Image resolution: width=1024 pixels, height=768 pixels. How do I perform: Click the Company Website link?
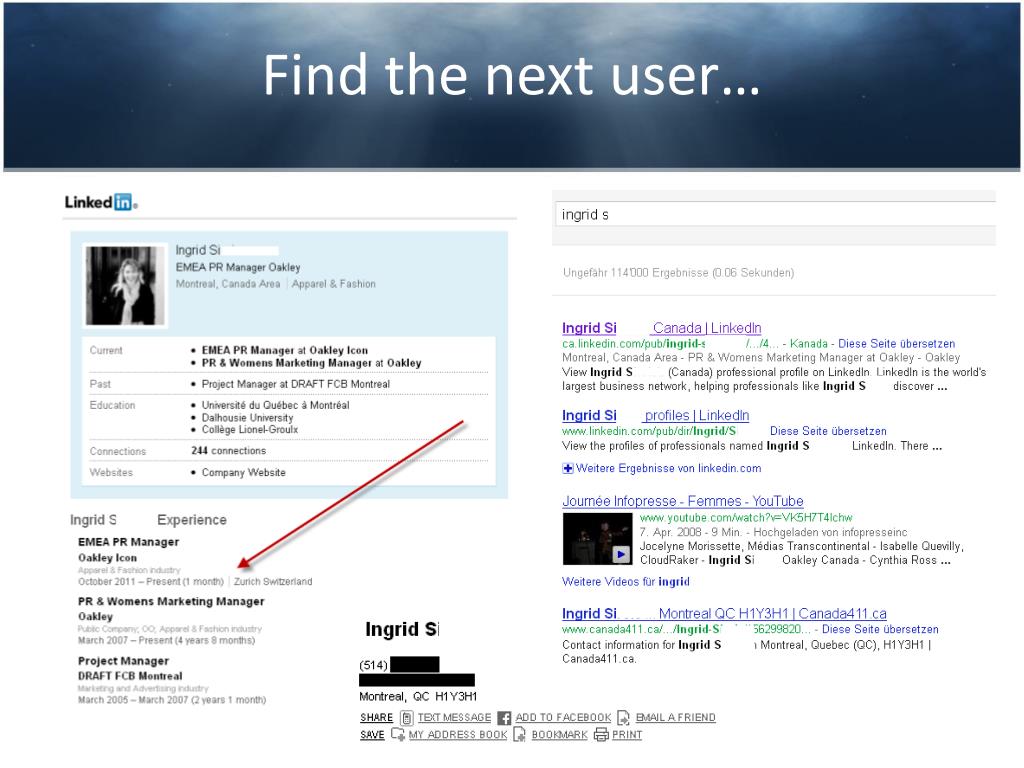point(244,472)
